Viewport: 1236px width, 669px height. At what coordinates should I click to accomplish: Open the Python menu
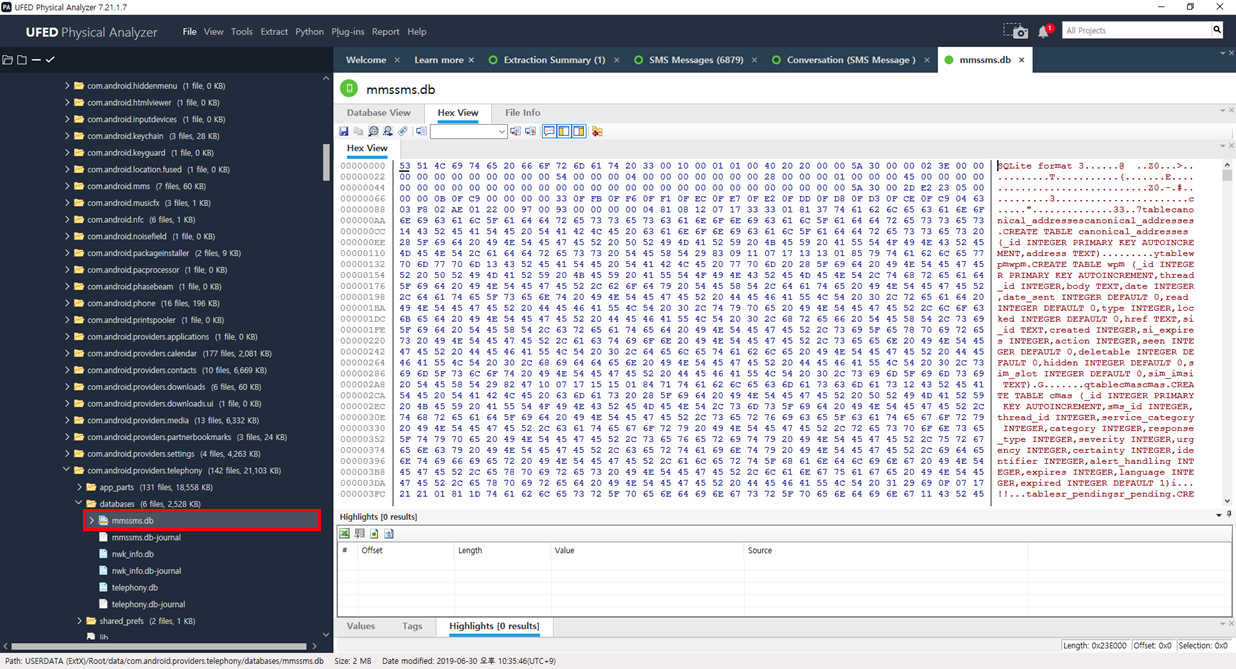tap(309, 32)
